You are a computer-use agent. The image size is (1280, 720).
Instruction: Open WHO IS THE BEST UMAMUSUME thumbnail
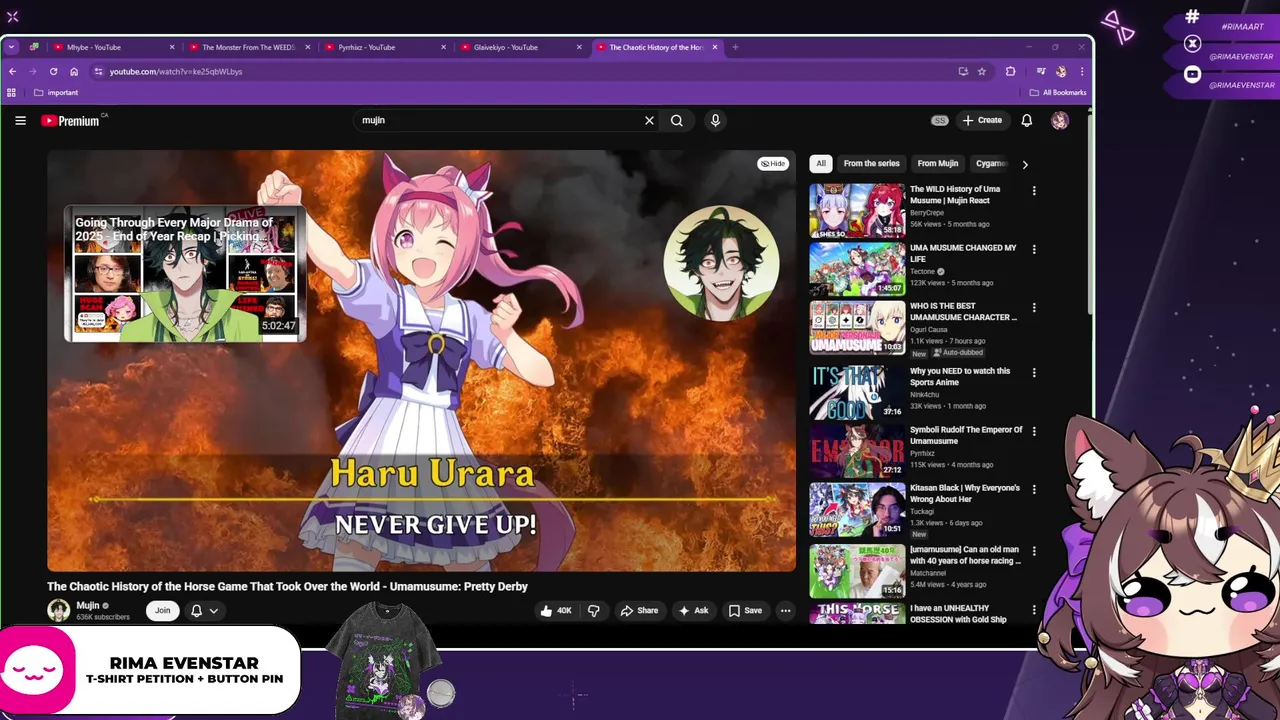coord(857,328)
